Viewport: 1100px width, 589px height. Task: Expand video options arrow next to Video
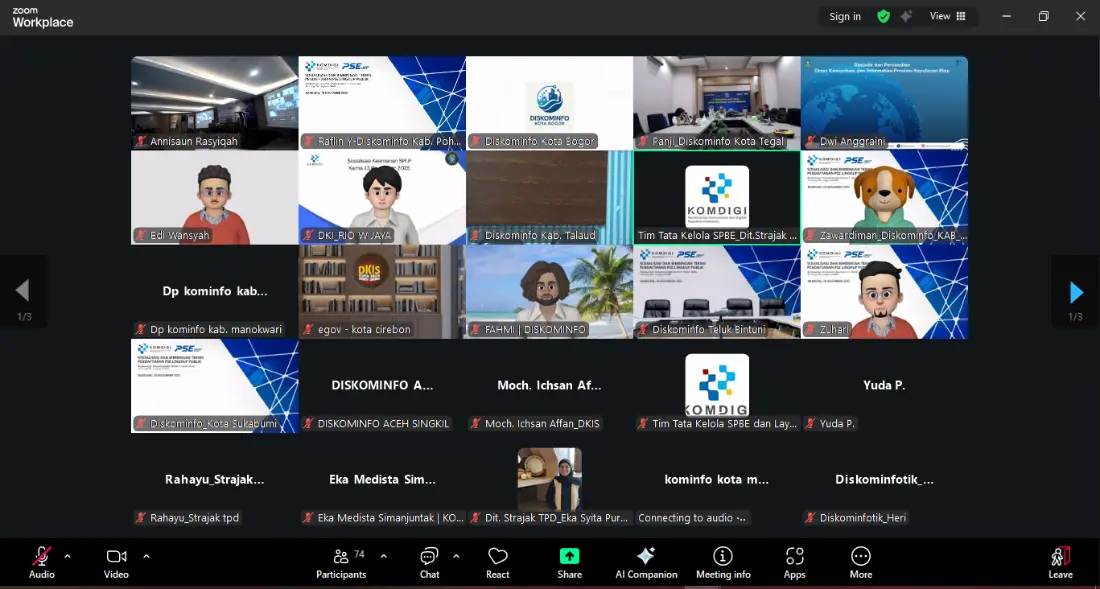click(x=146, y=556)
